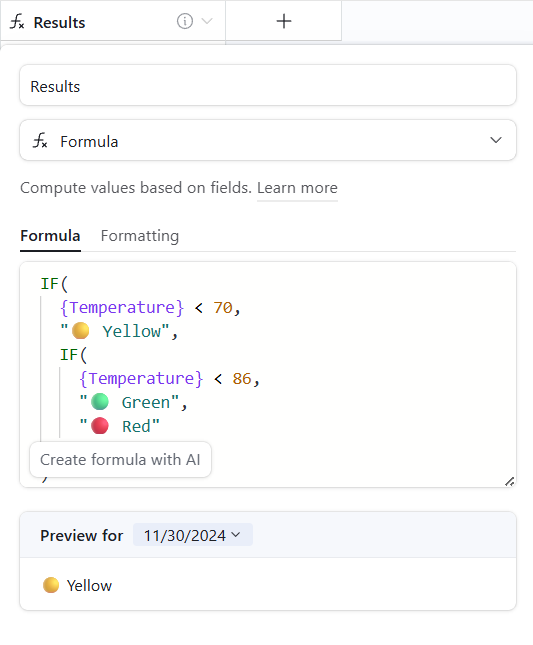The width and height of the screenshot is (533, 645).
Task: Edit the Results field name input
Action: pos(268,86)
